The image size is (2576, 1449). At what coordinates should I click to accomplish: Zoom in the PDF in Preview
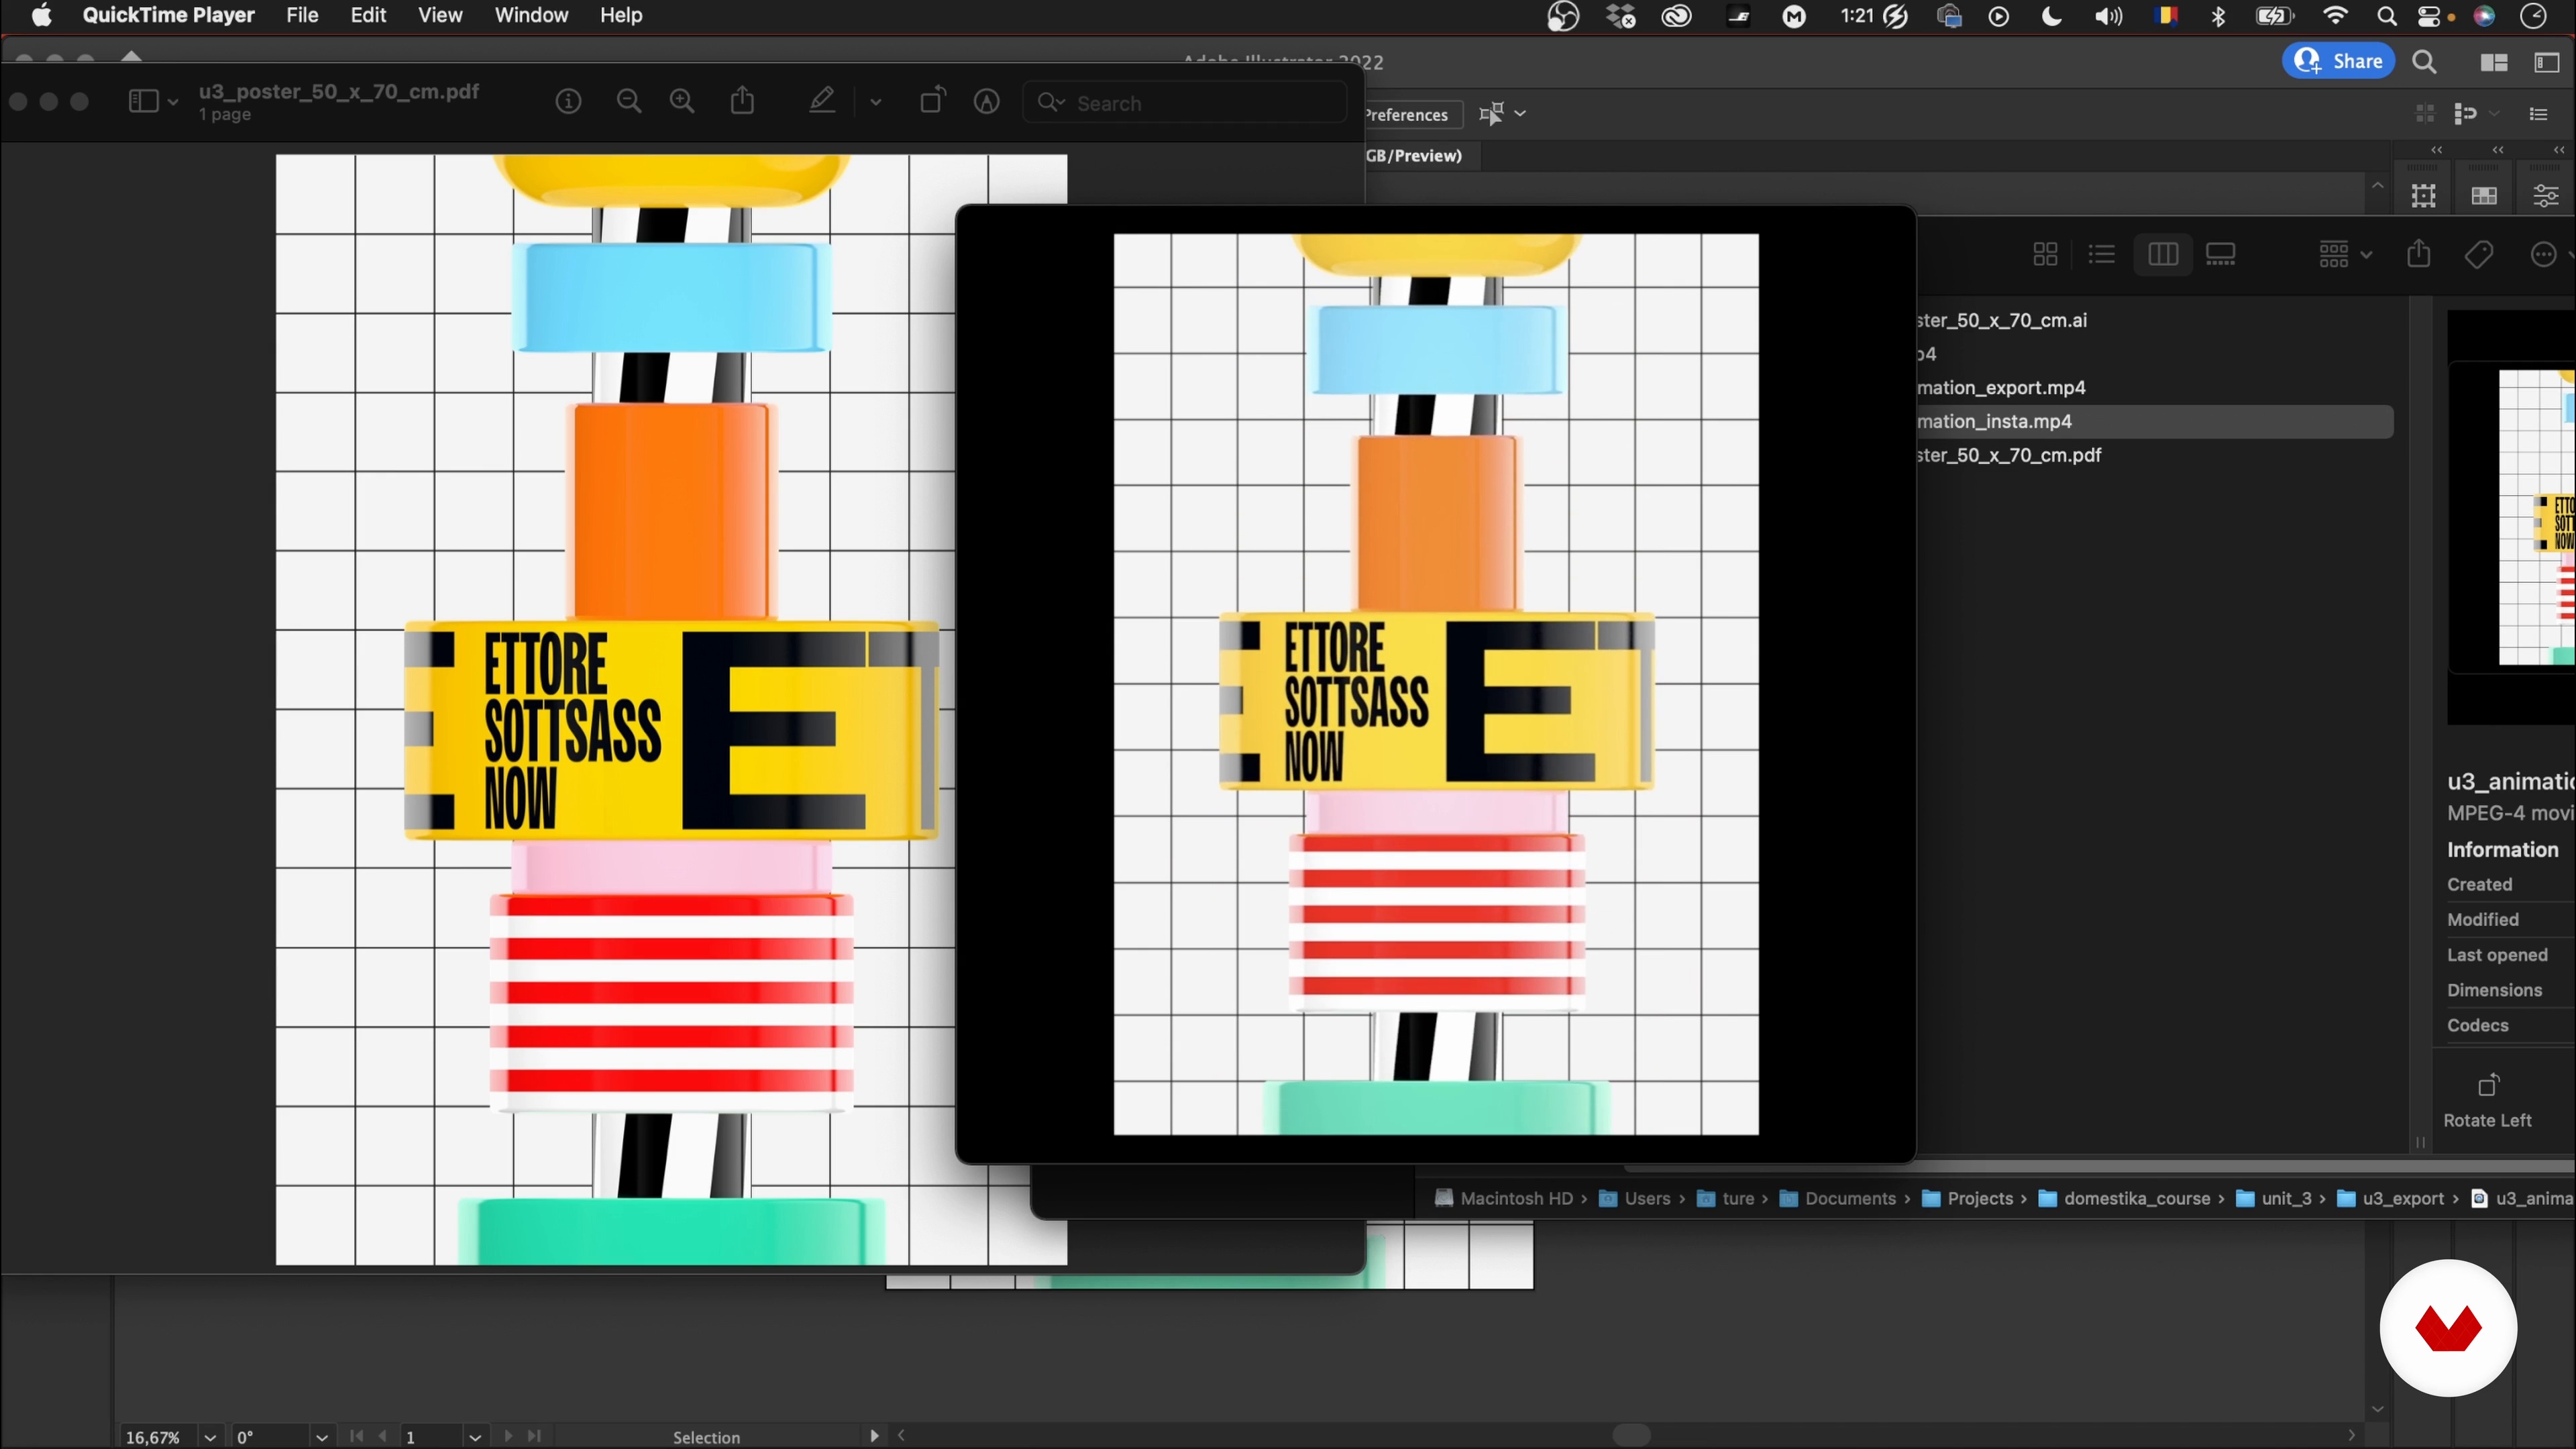[682, 102]
